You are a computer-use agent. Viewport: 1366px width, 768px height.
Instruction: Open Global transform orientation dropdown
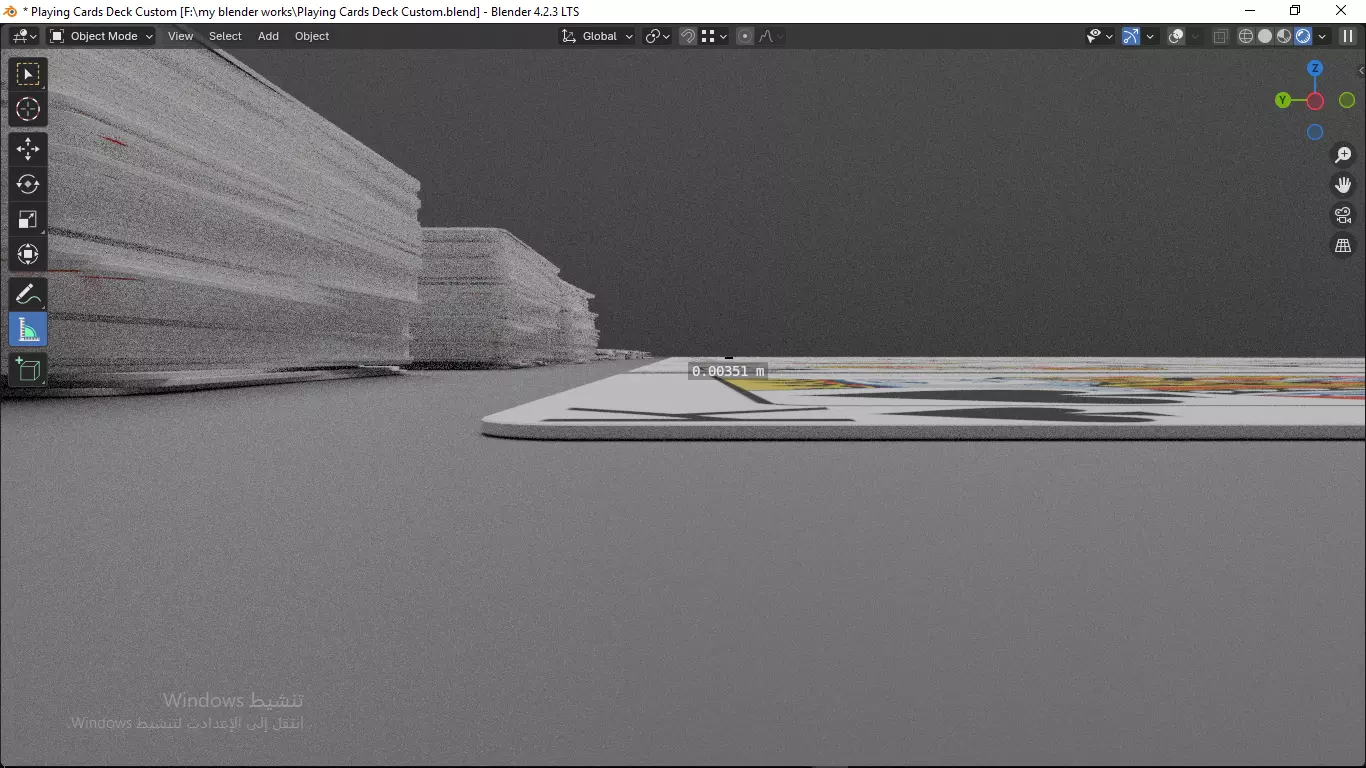[x=597, y=36]
